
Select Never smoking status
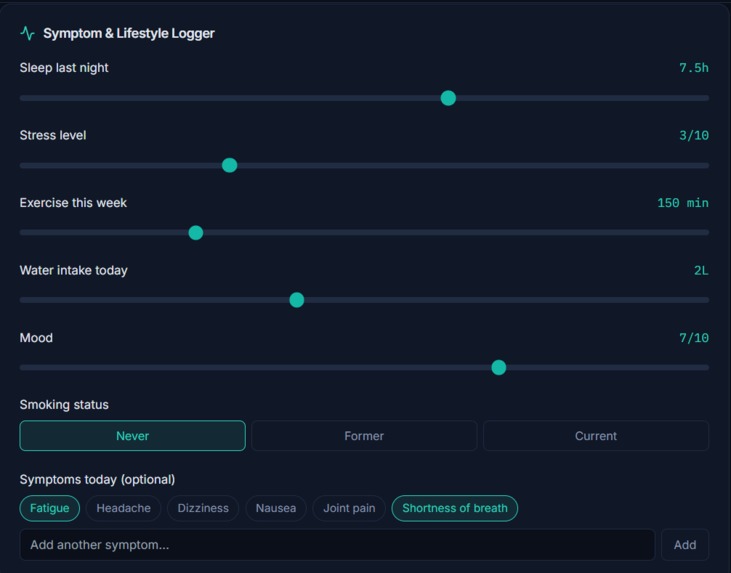point(132,436)
